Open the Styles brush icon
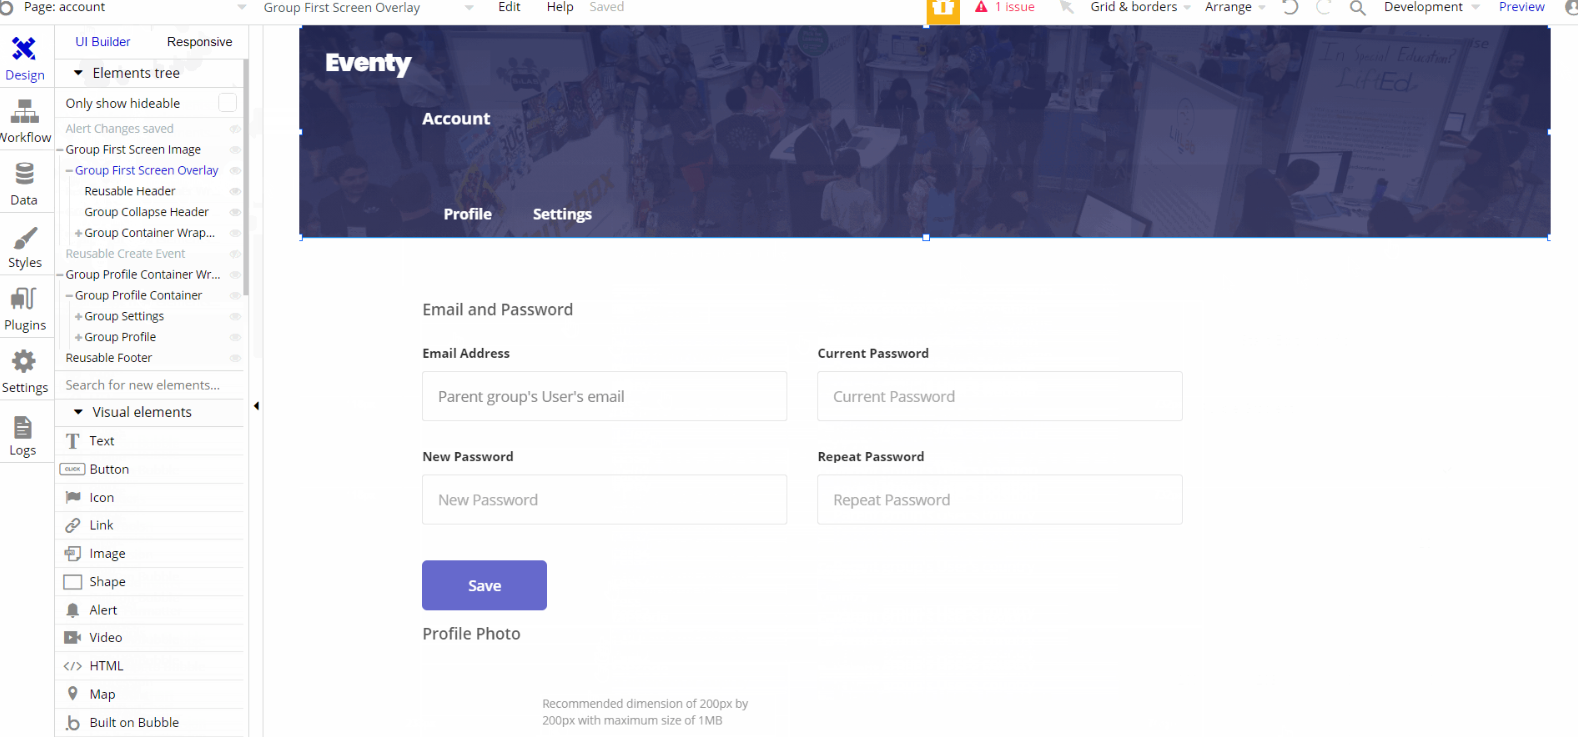This screenshot has height=737, width=1578. tap(25, 239)
